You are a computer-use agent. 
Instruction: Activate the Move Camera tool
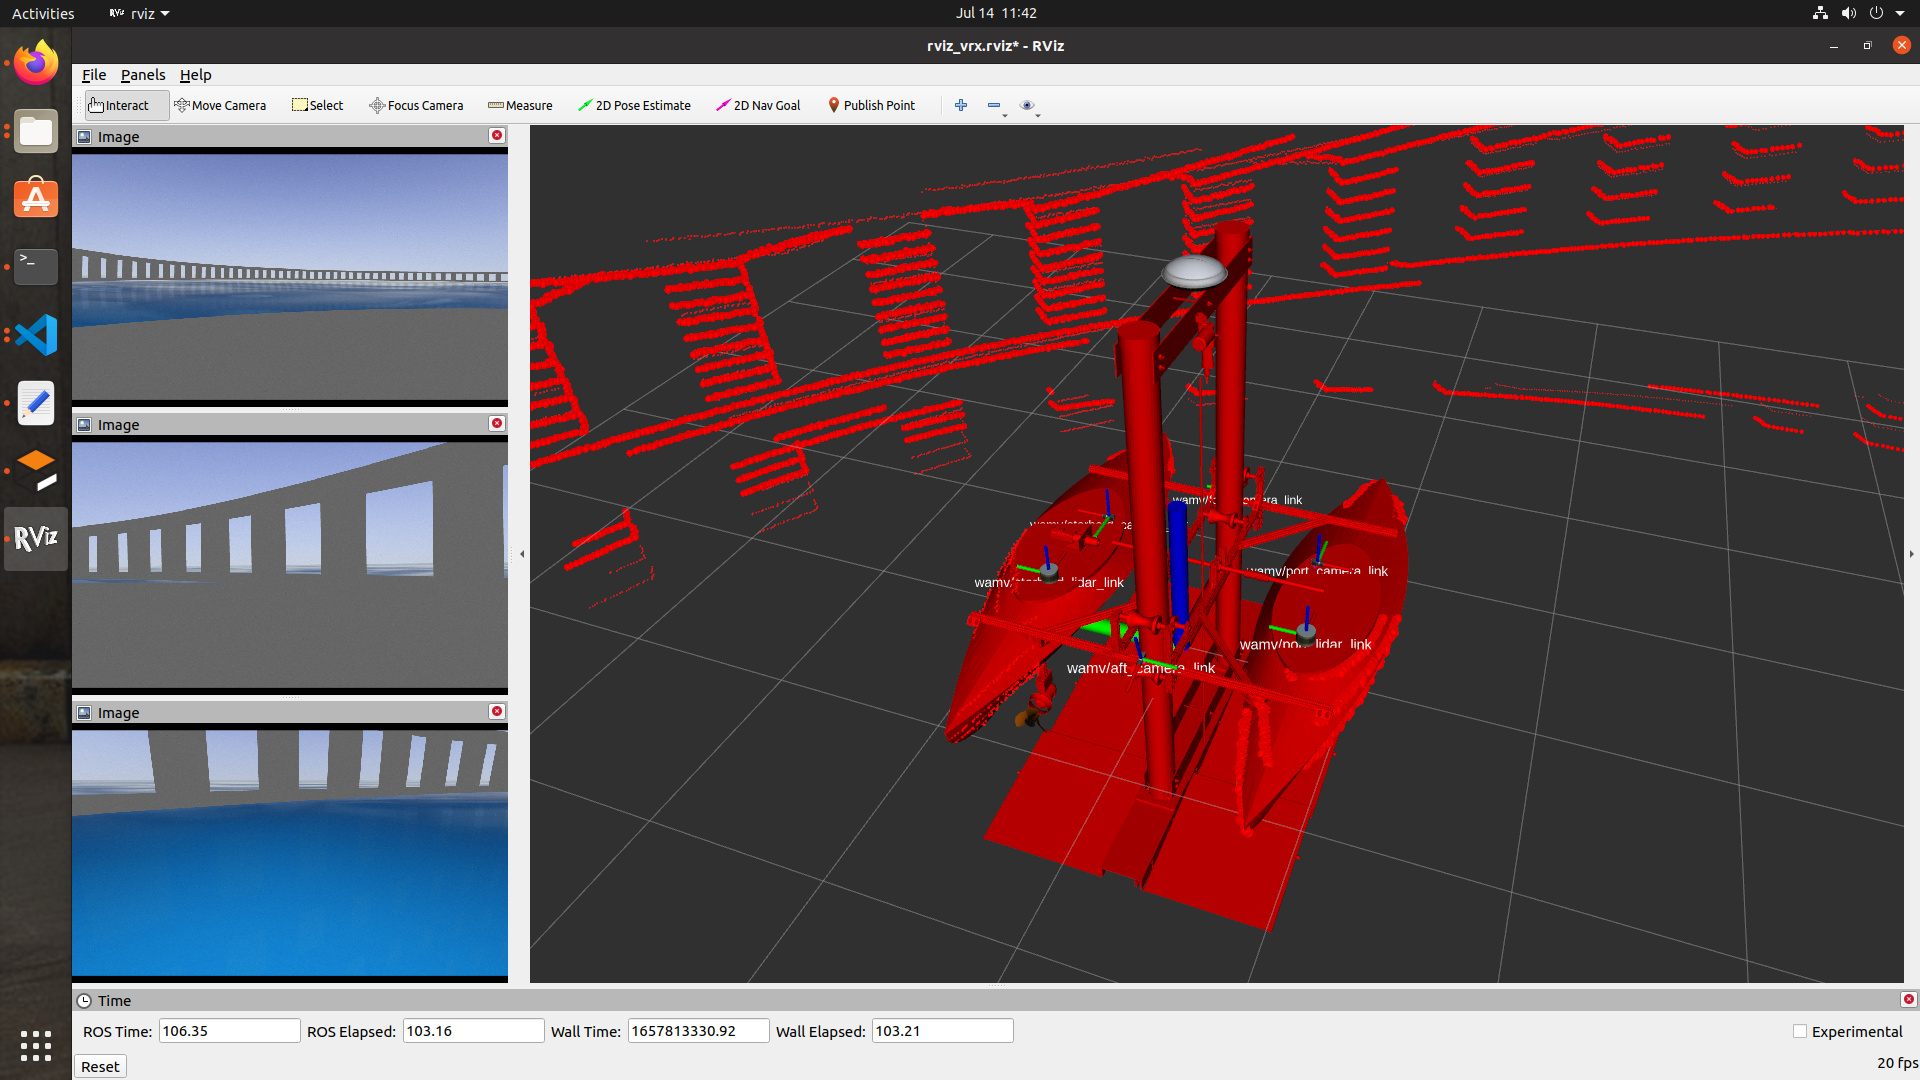click(x=221, y=105)
